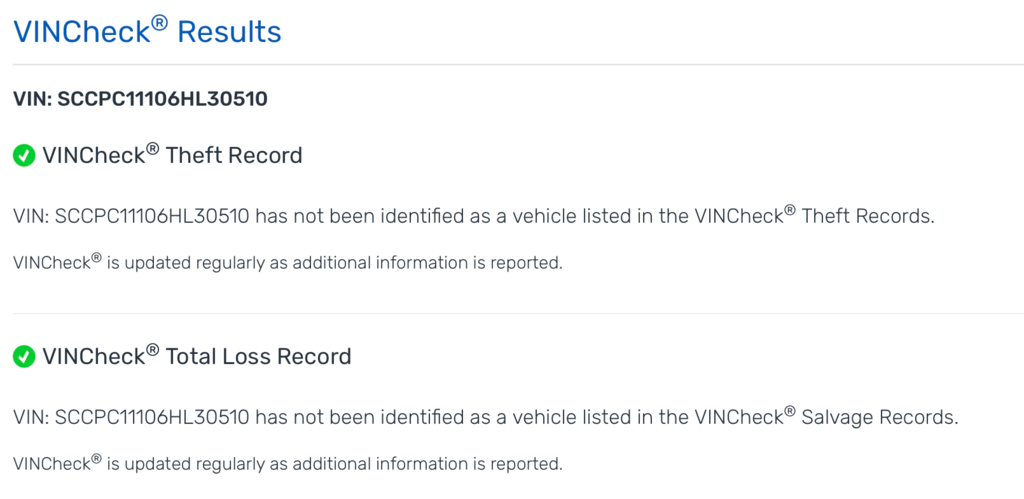
Task: Click the VINCheck Total Loss Record title
Action: (x=196, y=356)
